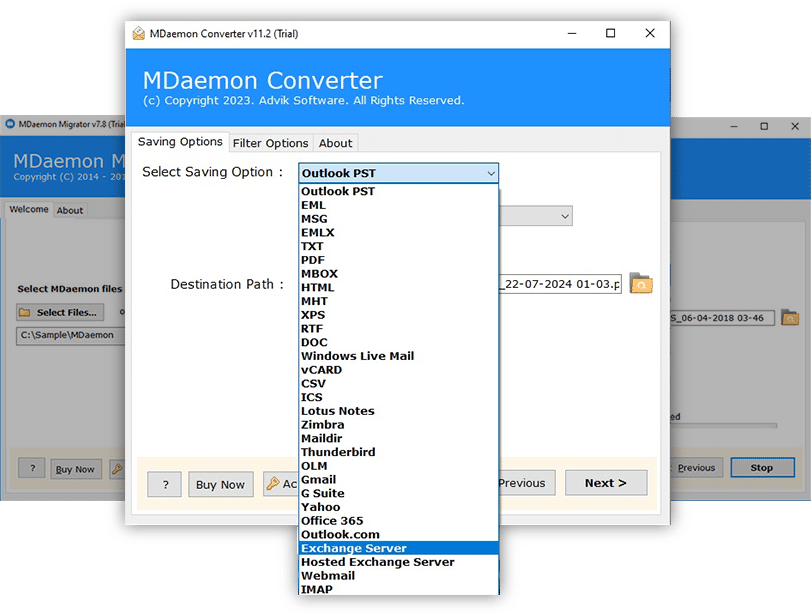The width and height of the screenshot is (811, 616).
Task: Click ? help button in Migrator window
Action: (x=32, y=468)
